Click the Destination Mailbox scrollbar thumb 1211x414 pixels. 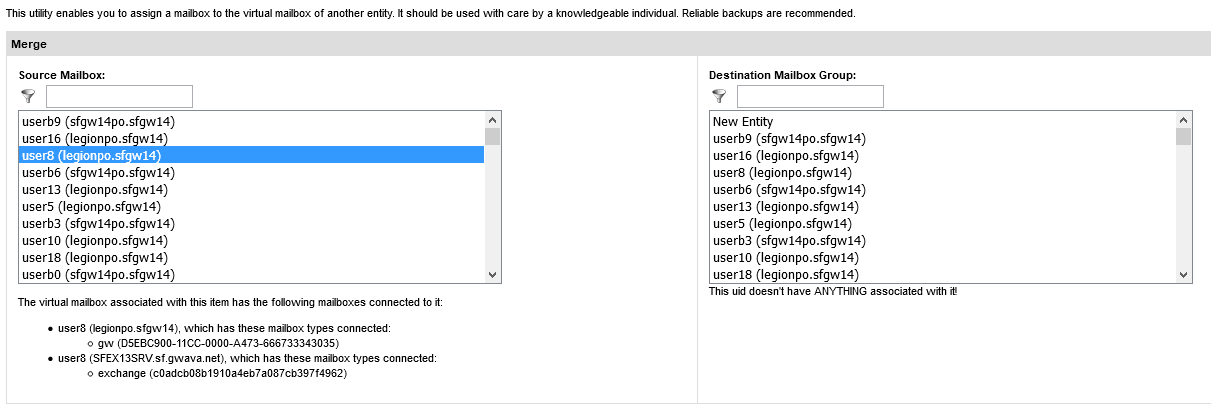click(1183, 136)
